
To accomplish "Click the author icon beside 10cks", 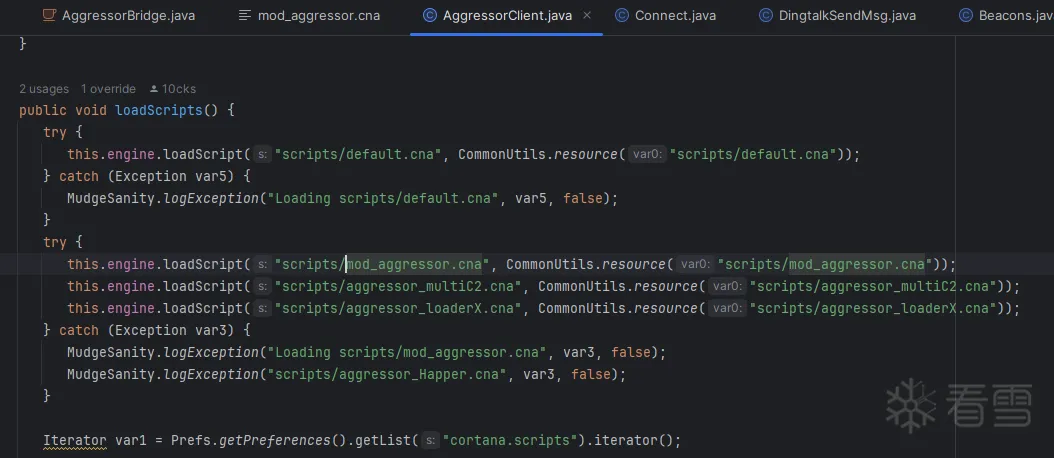I will point(154,89).
